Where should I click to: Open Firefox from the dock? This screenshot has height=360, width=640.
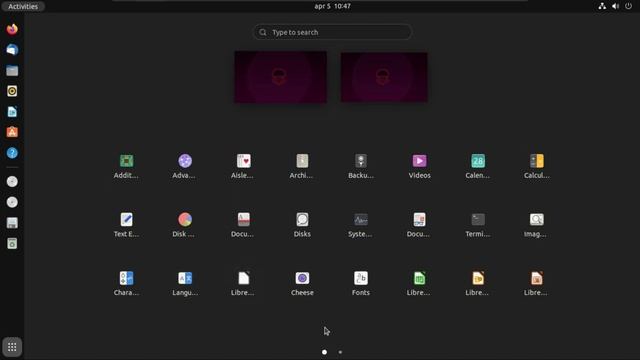tap(12, 29)
